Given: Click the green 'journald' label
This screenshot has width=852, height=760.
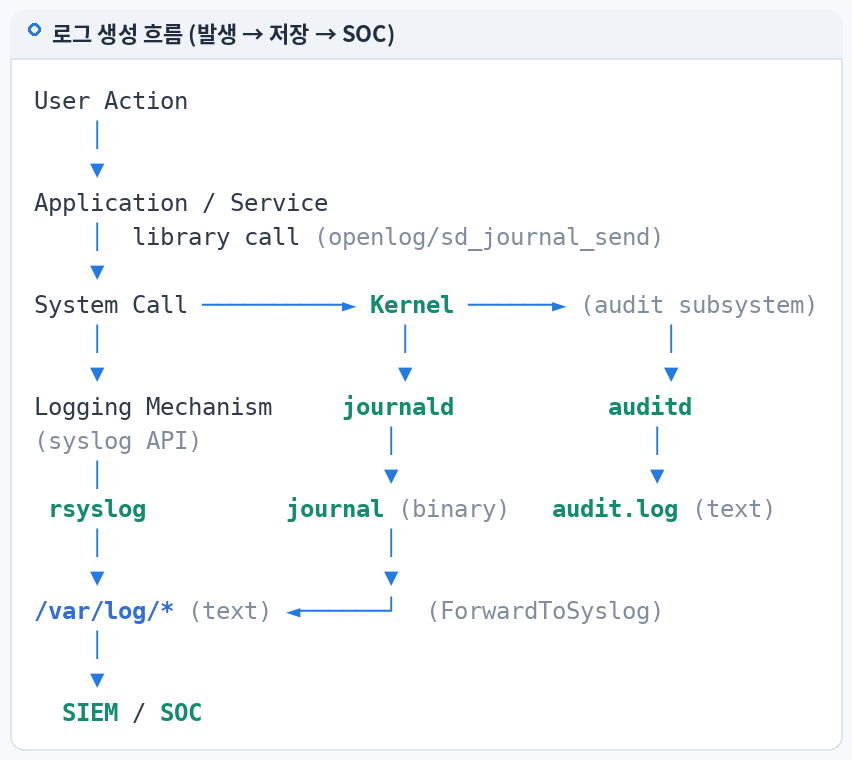Looking at the screenshot, I should click(398, 407).
